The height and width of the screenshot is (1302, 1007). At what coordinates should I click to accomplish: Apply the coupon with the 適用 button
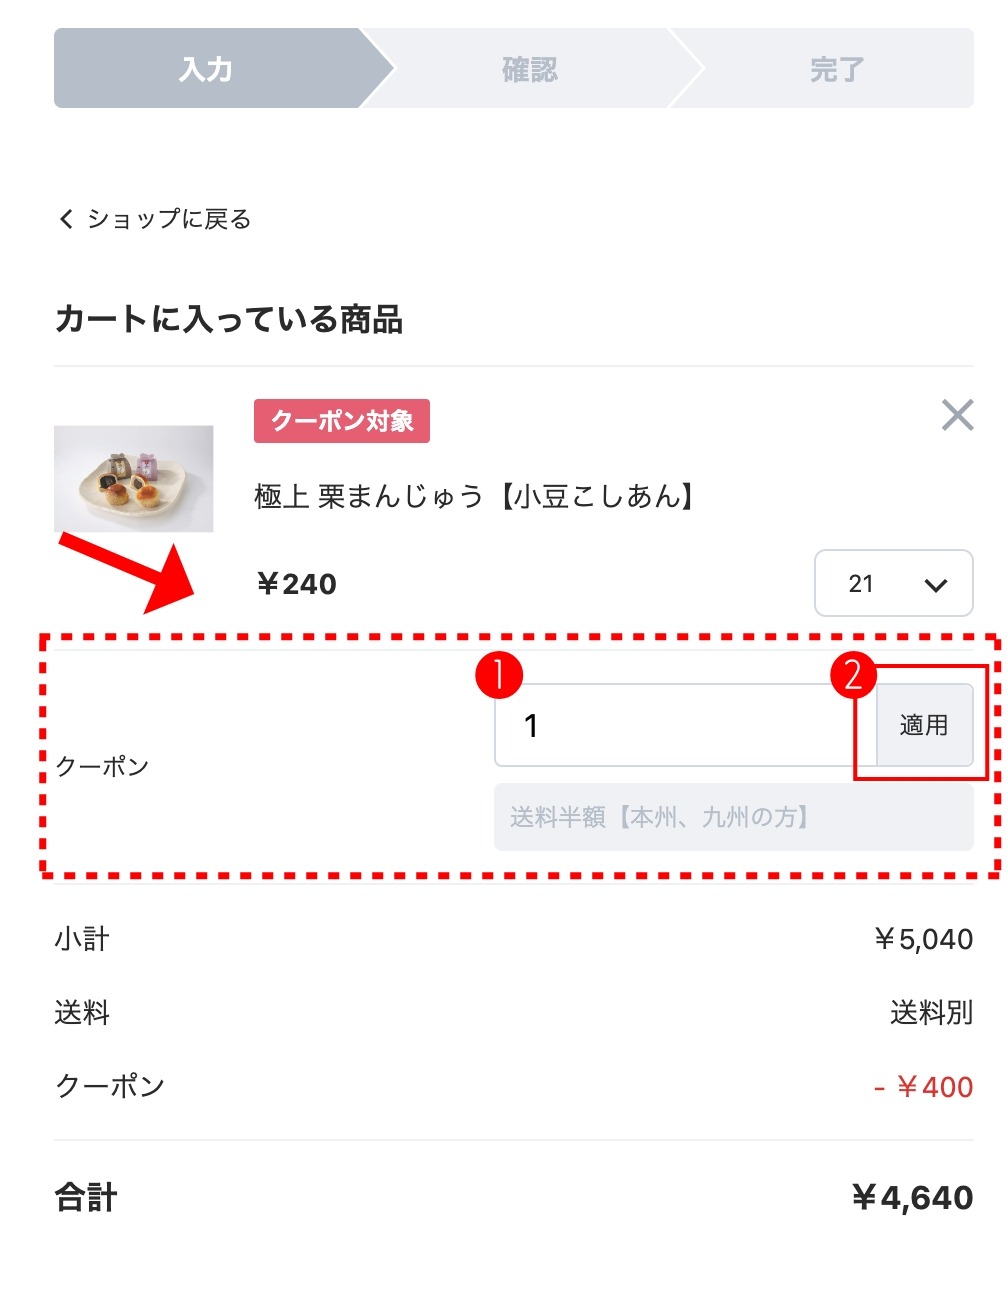coord(924,725)
